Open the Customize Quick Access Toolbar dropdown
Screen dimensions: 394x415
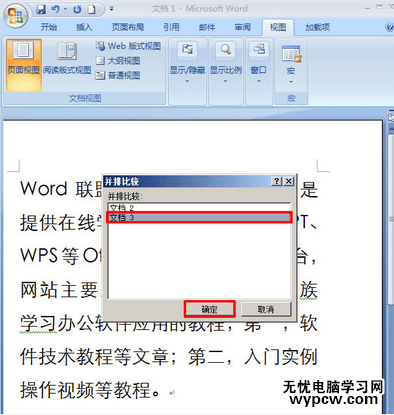[111, 9]
